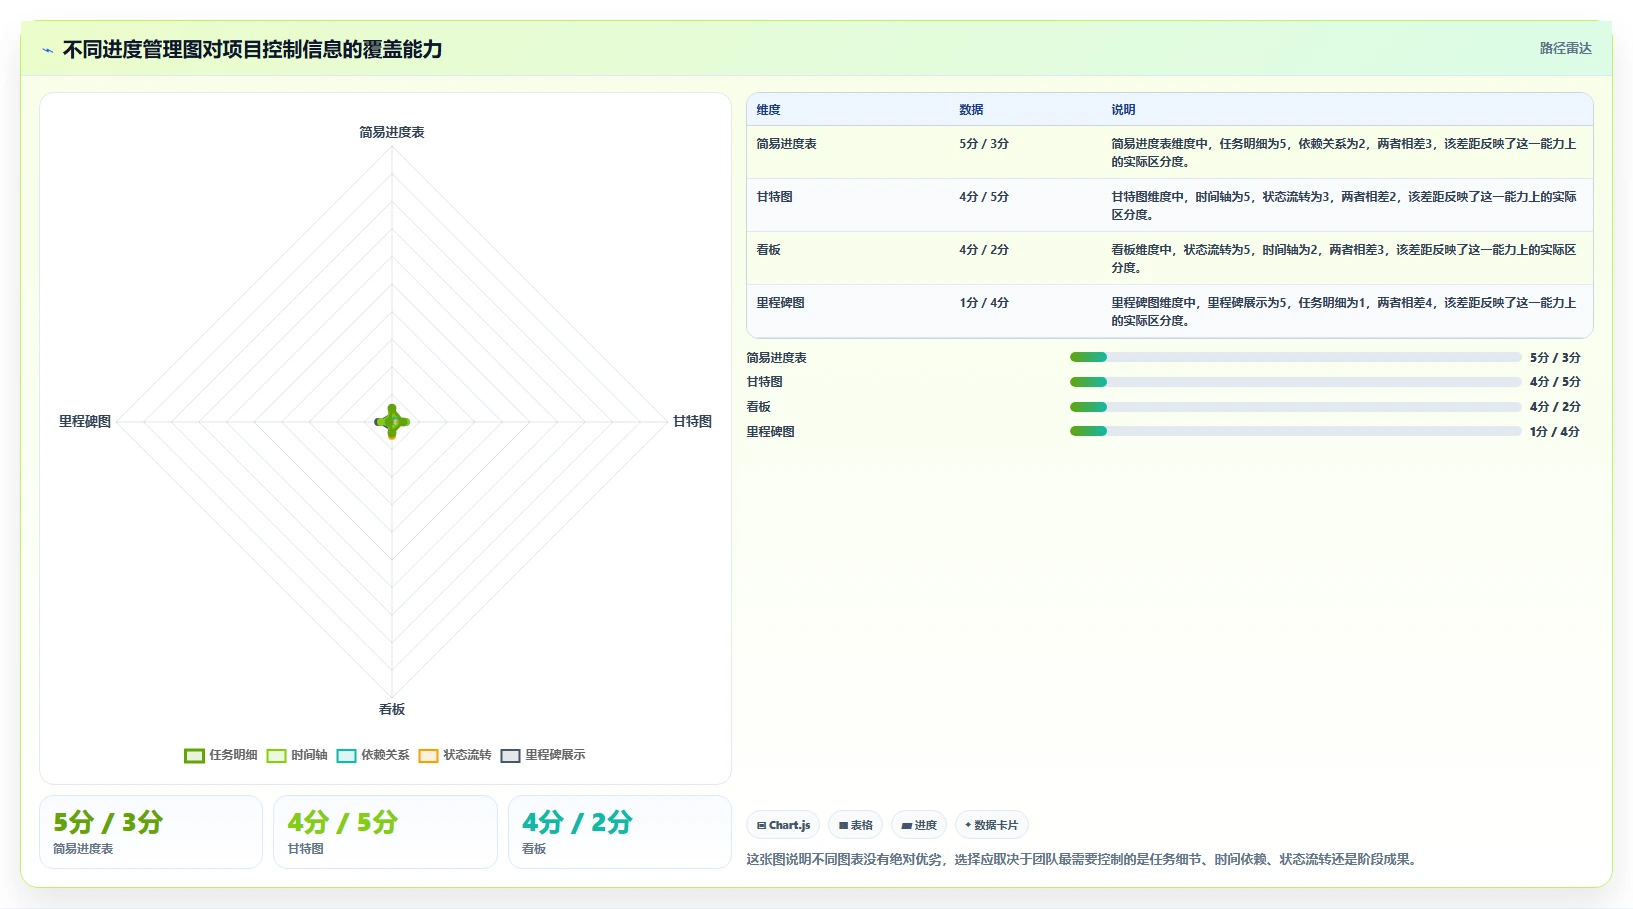Click the 路径雷达 label in the header
The height and width of the screenshot is (909, 1633).
click(x=1565, y=48)
